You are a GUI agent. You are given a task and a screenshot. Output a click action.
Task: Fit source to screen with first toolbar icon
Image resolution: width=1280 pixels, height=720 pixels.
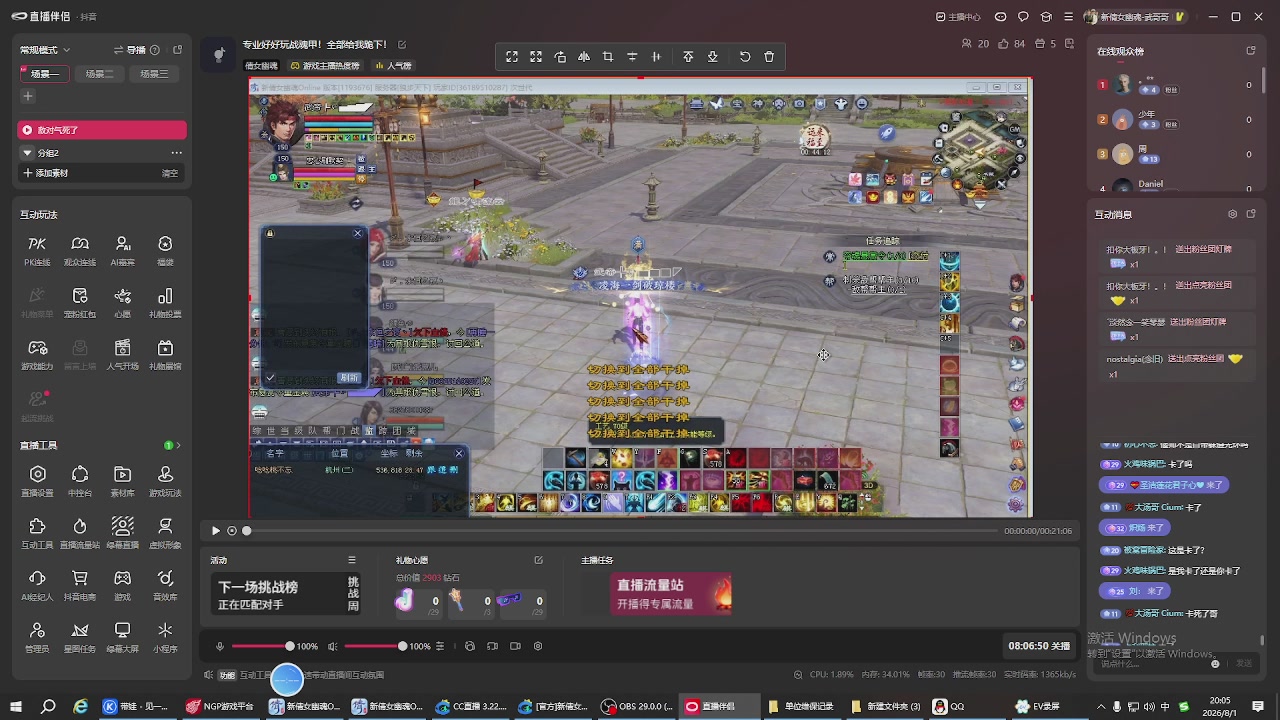pos(512,57)
